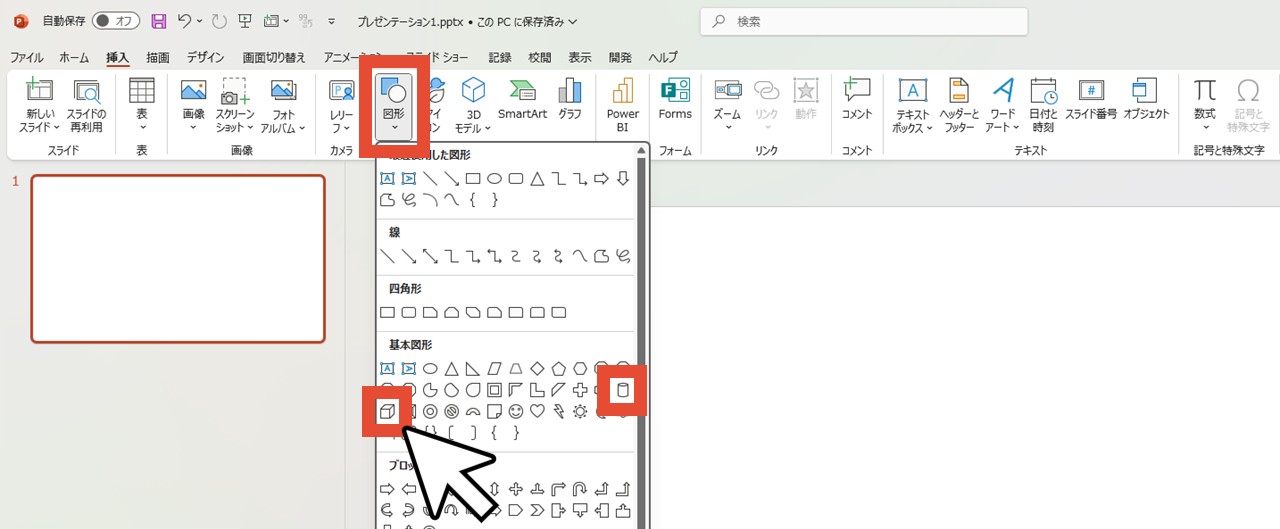This screenshot has width=1280, height=529.
Task: Choose the cross plus shape
Action: tap(580, 390)
